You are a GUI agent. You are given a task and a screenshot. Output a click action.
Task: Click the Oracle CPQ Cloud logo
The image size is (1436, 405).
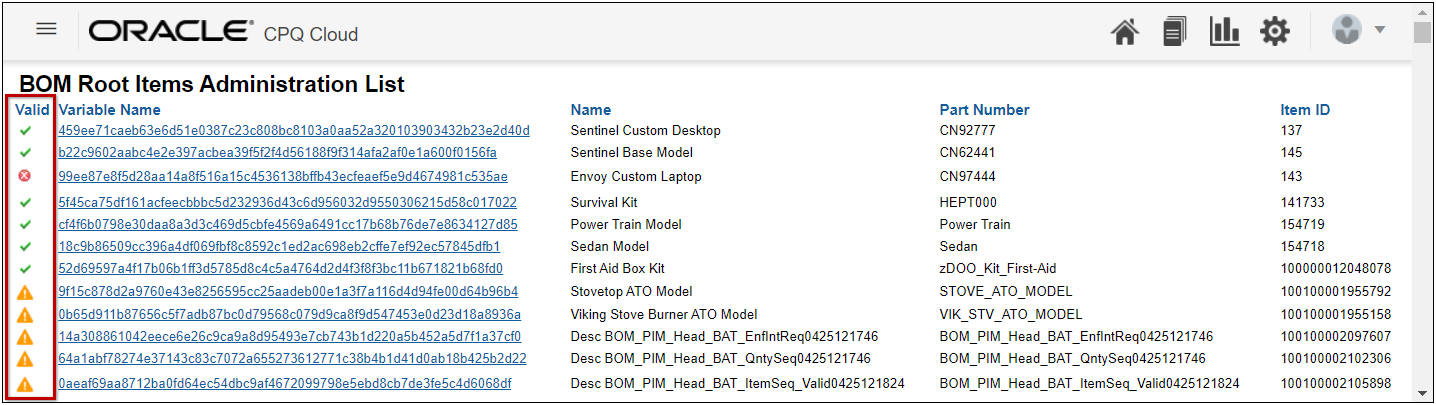point(223,32)
